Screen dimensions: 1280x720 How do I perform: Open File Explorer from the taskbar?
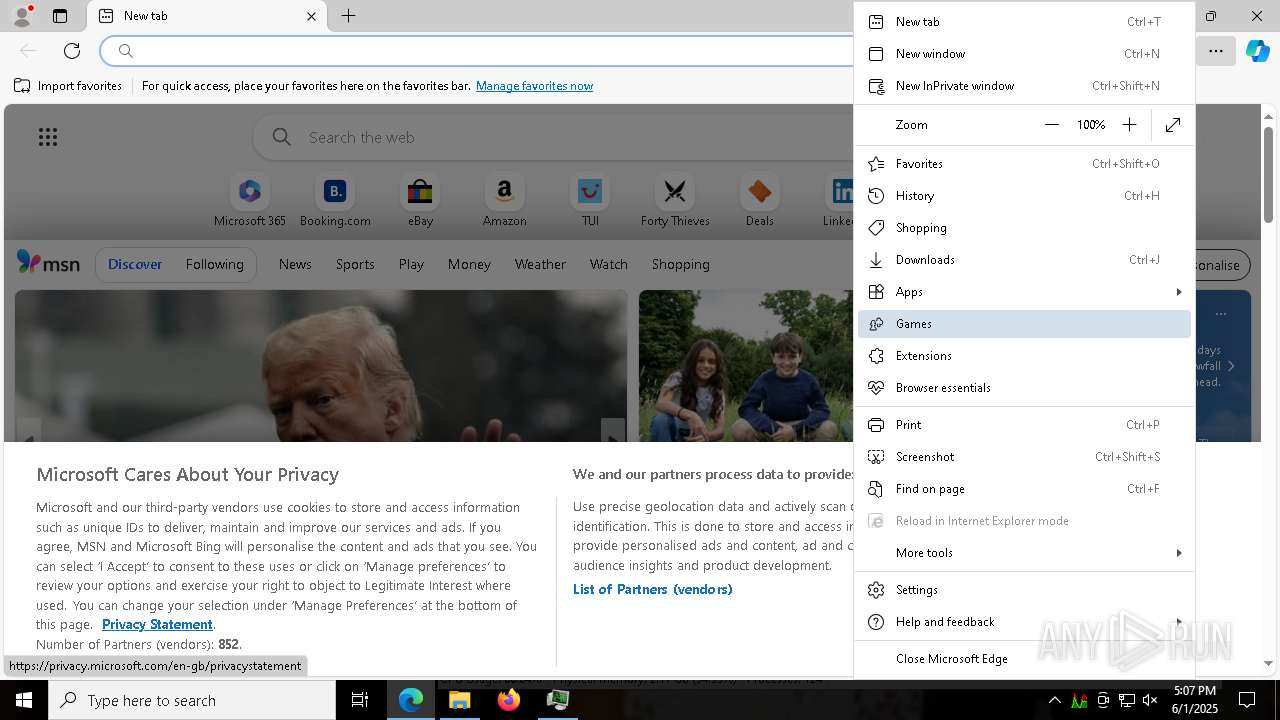point(460,700)
